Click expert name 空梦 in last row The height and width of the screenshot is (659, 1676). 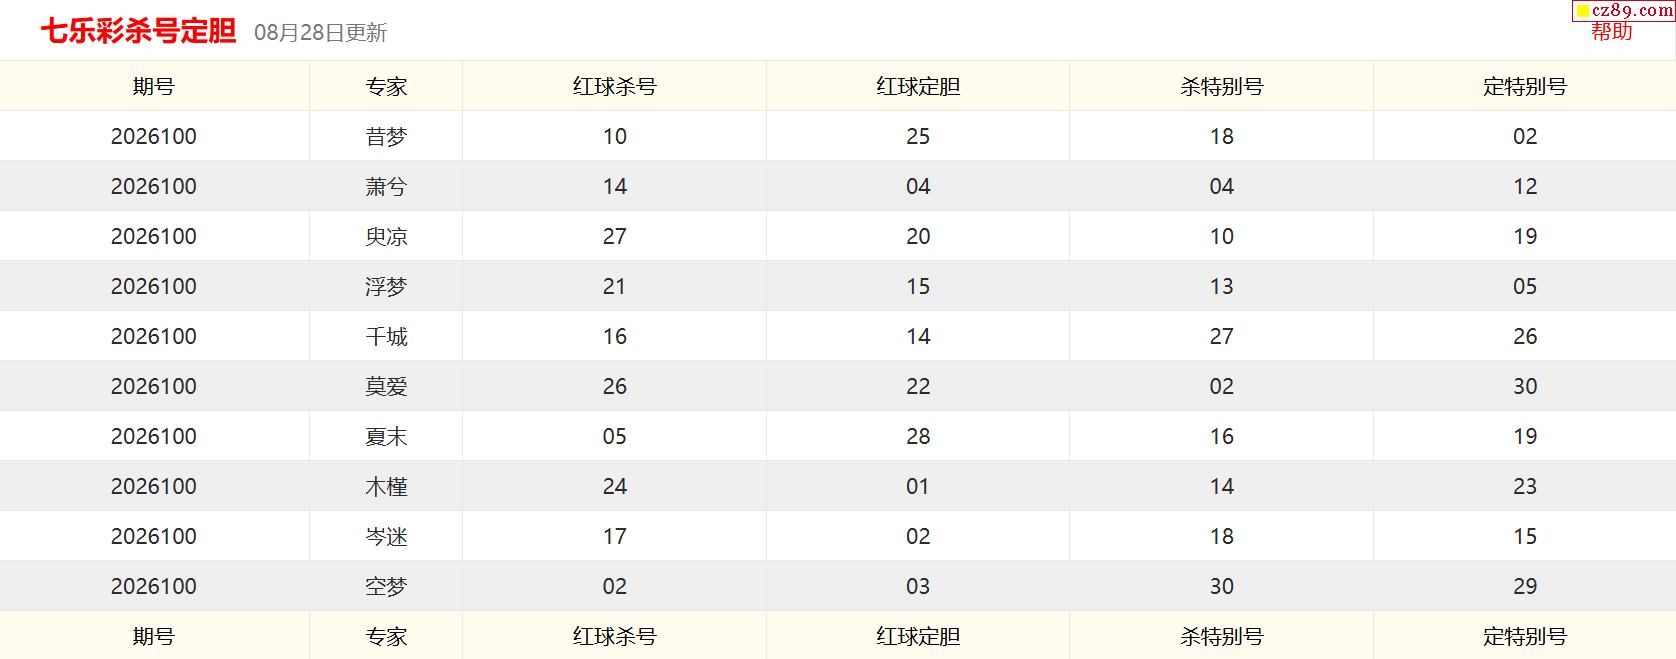coord(386,586)
